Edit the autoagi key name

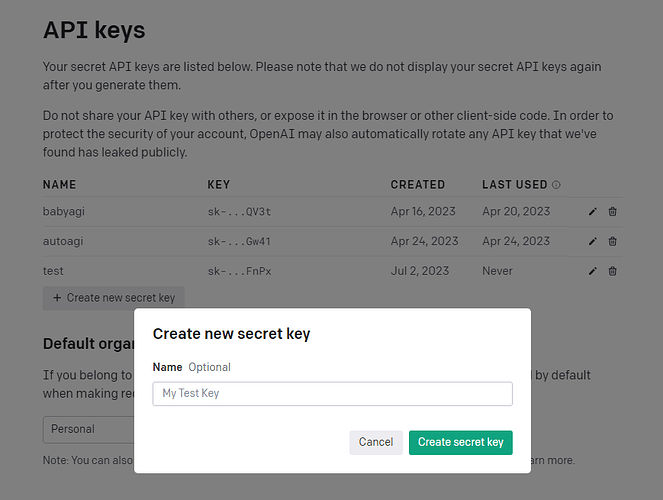pyautogui.click(x=593, y=241)
